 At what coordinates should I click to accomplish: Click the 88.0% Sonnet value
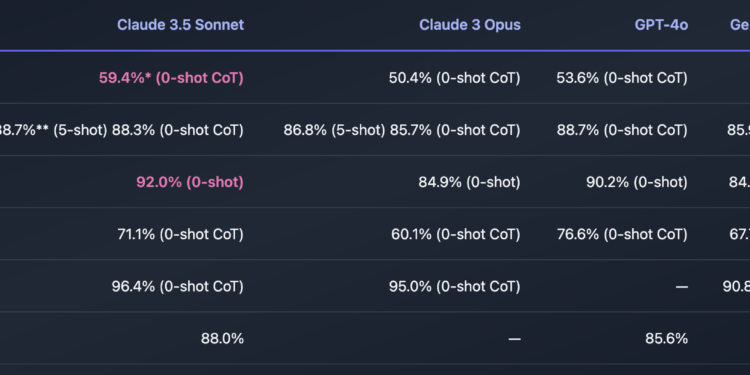pyautogui.click(x=222, y=339)
